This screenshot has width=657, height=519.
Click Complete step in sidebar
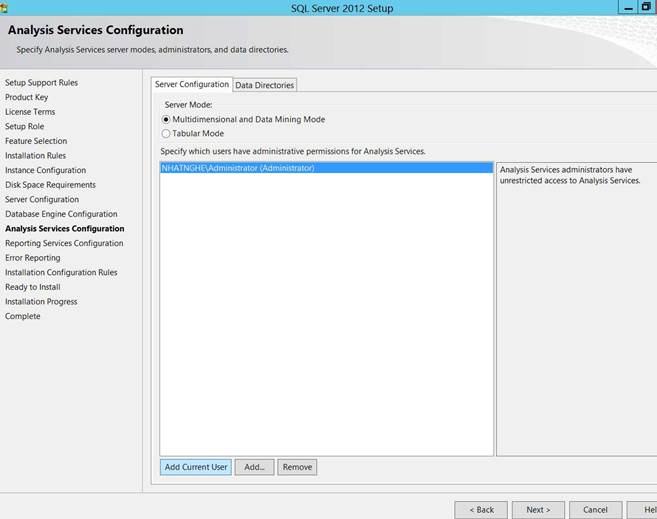(x=23, y=316)
